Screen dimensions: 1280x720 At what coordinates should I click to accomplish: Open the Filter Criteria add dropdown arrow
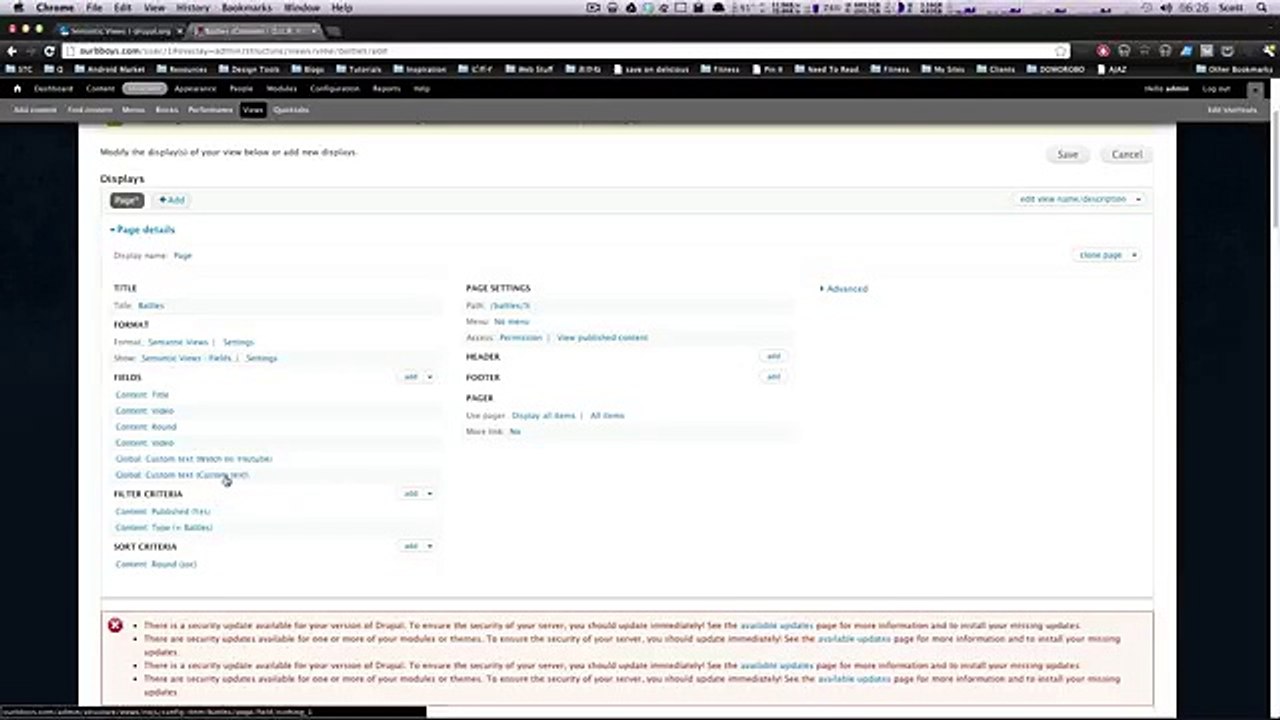point(430,493)
